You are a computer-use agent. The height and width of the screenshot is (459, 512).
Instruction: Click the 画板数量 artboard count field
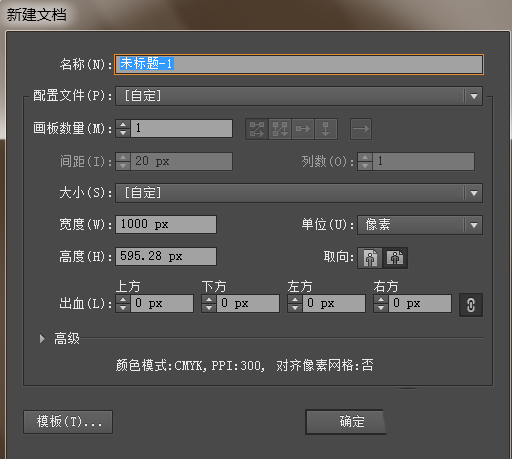[182, 128]
